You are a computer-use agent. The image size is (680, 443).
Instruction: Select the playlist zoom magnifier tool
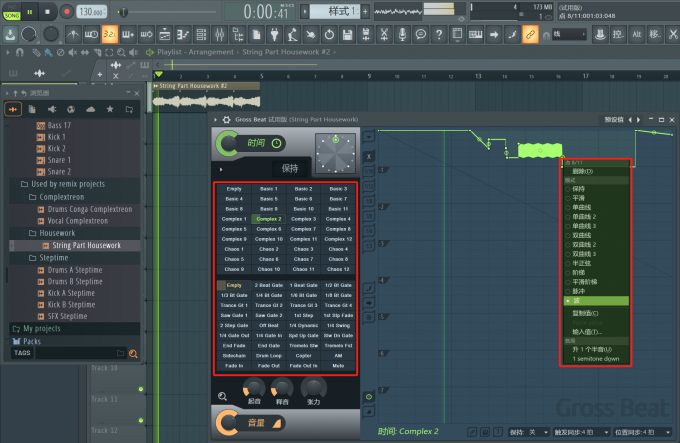click(x=121, y=52)
